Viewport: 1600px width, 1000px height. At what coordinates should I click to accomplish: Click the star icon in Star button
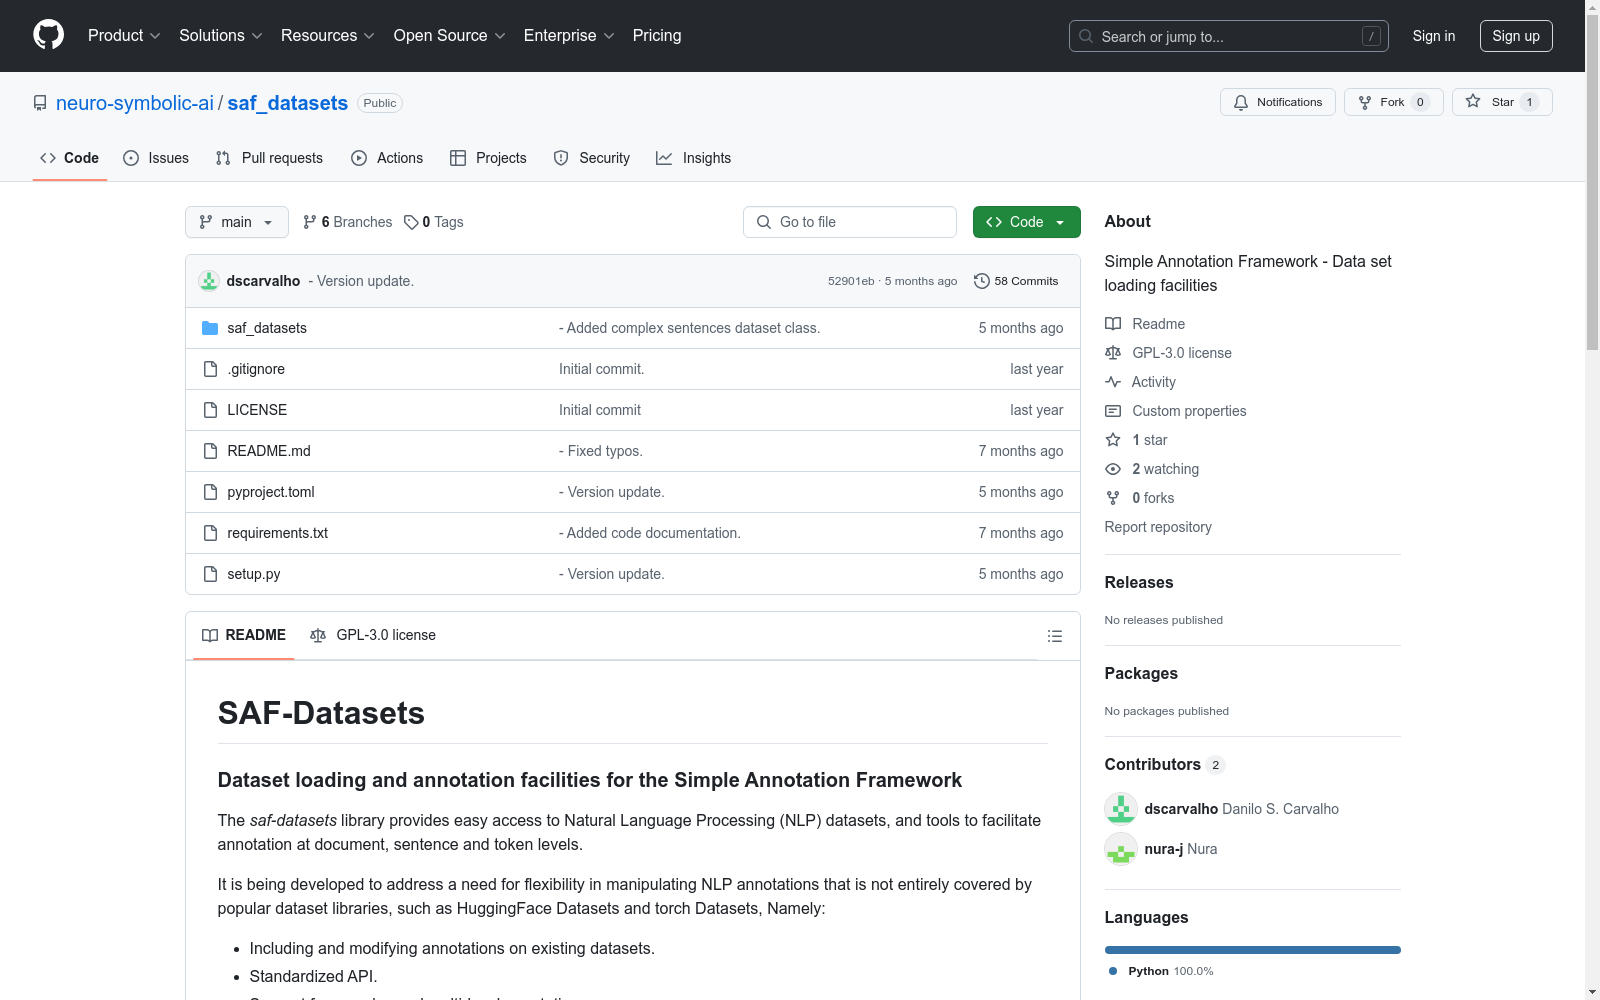pyautogui.click(x=1473, y=101)
